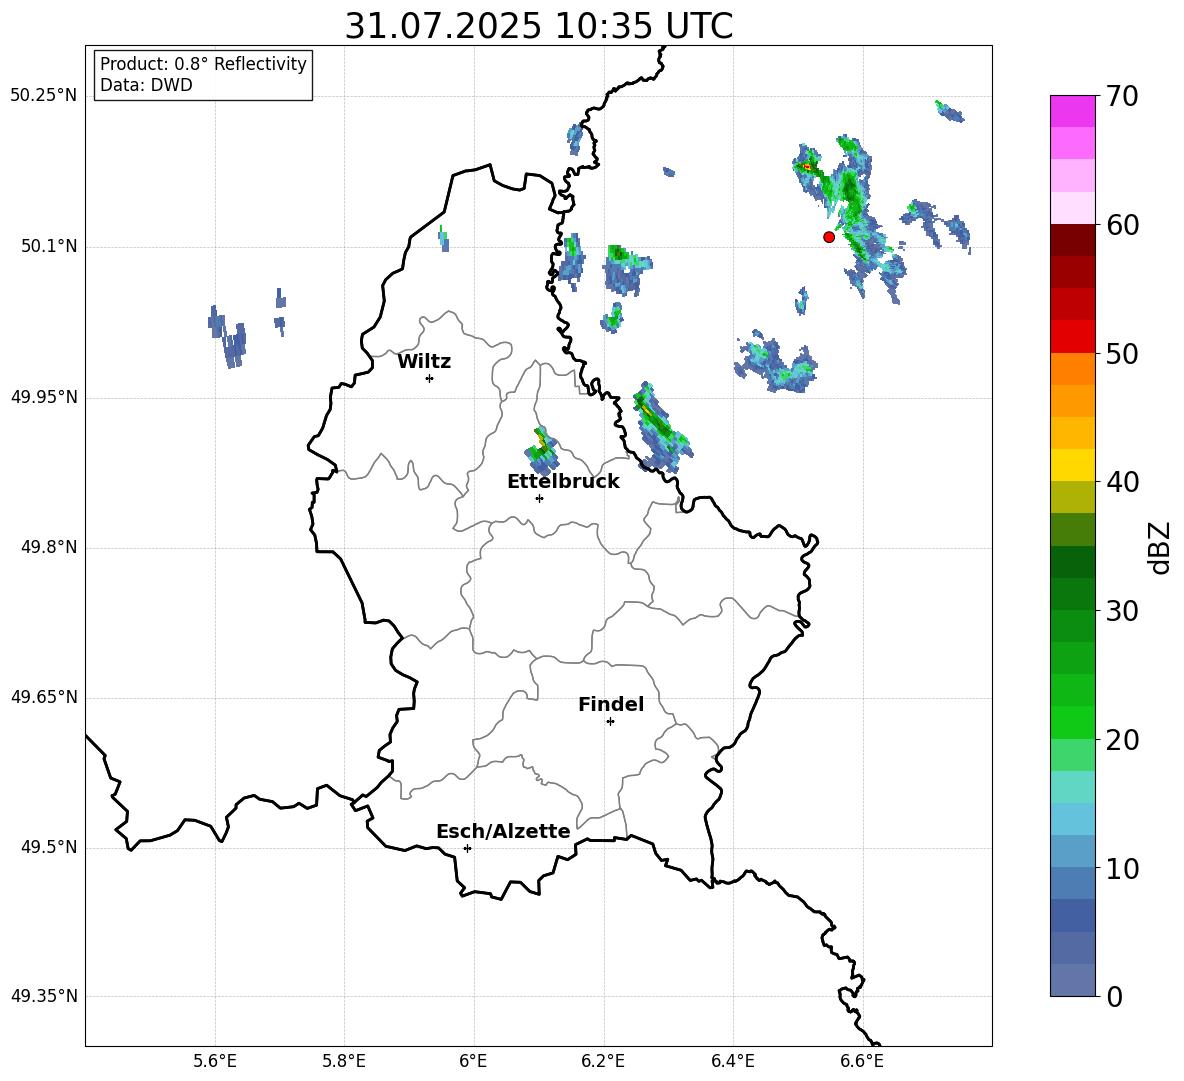The width and height of the screenshot is (1184, 1081).
Task: Click the 10 value on the colorbar
Action: [x=1122, y=869]
